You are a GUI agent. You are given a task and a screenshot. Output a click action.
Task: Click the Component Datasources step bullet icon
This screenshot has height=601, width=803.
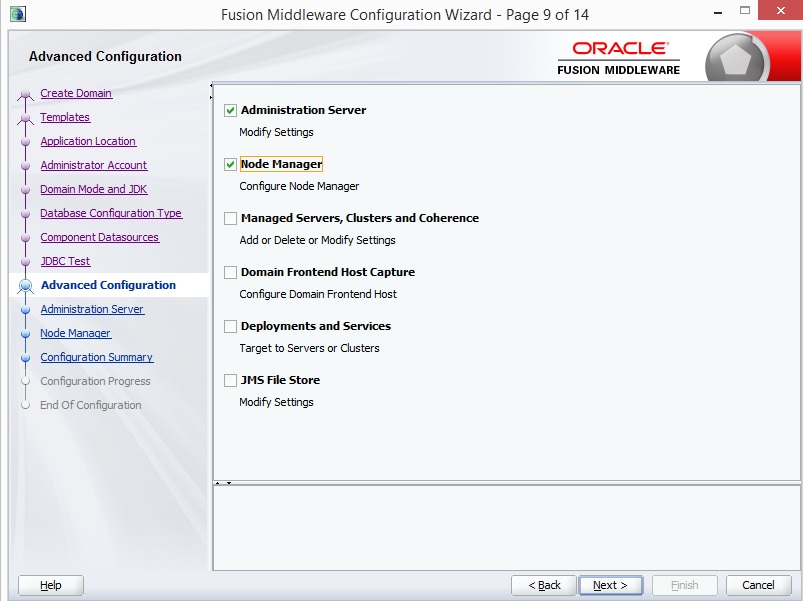pyautogui.click(x=25, y=238)
